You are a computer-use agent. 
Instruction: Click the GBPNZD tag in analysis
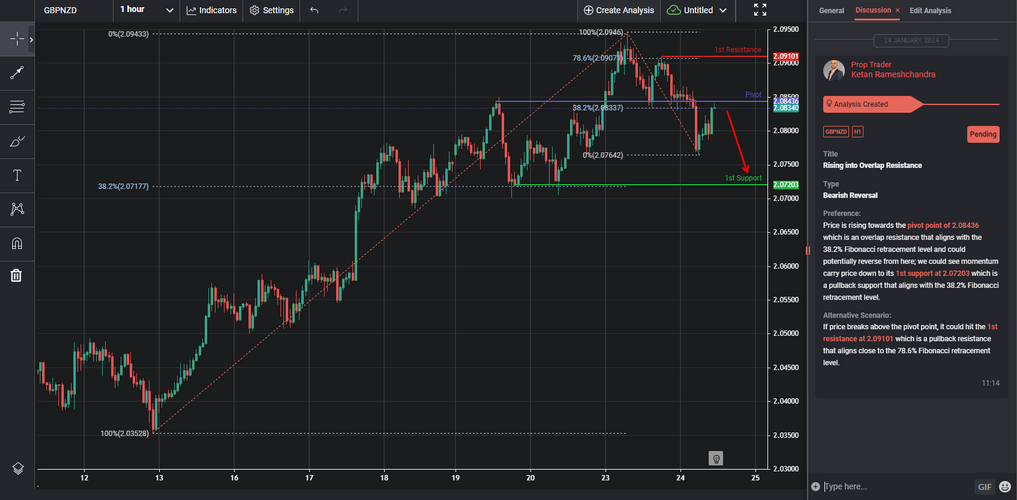pos(835,132)
